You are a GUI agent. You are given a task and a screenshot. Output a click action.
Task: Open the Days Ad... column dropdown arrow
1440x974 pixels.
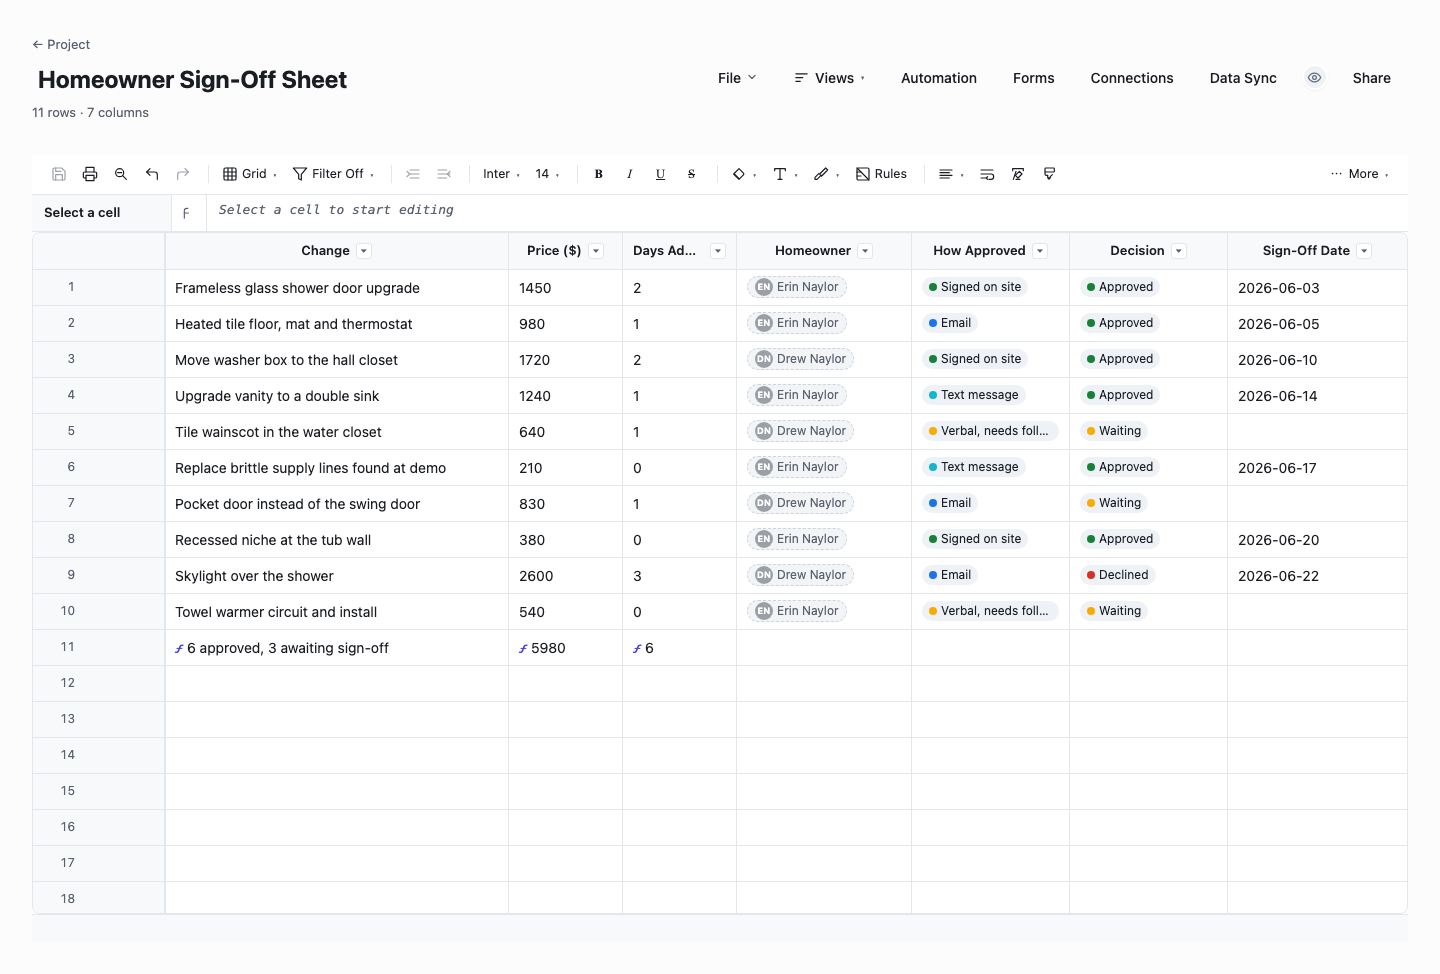tap(718, 251)
